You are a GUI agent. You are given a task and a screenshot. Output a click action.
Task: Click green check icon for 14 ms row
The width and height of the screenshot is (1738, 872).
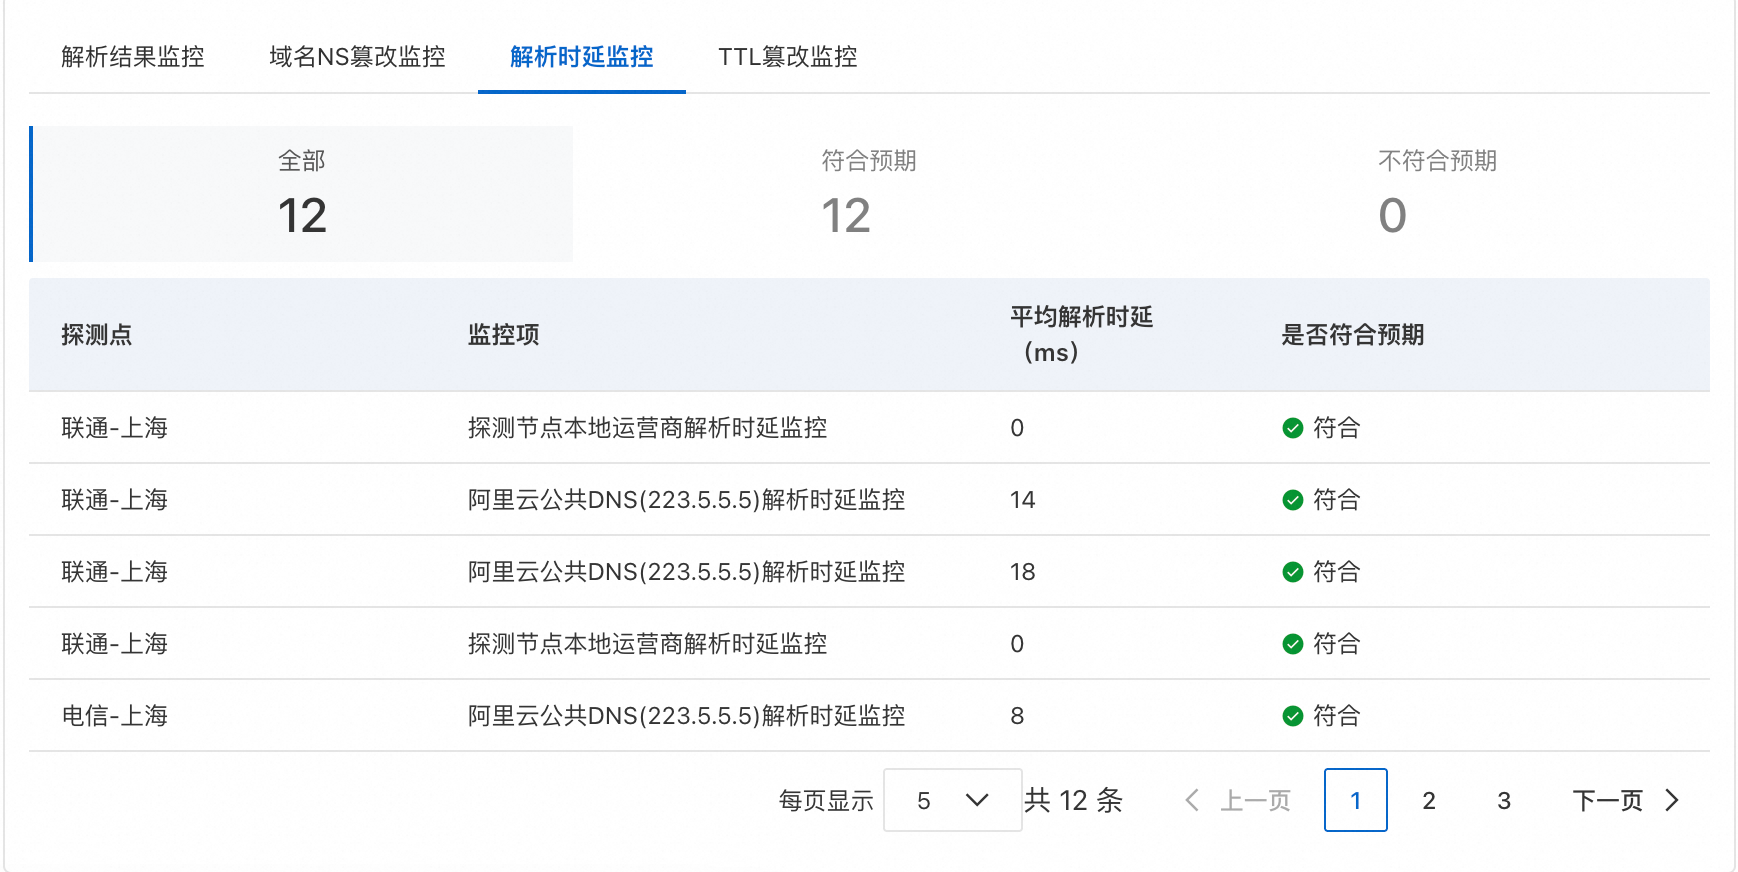coord(1292,500)
